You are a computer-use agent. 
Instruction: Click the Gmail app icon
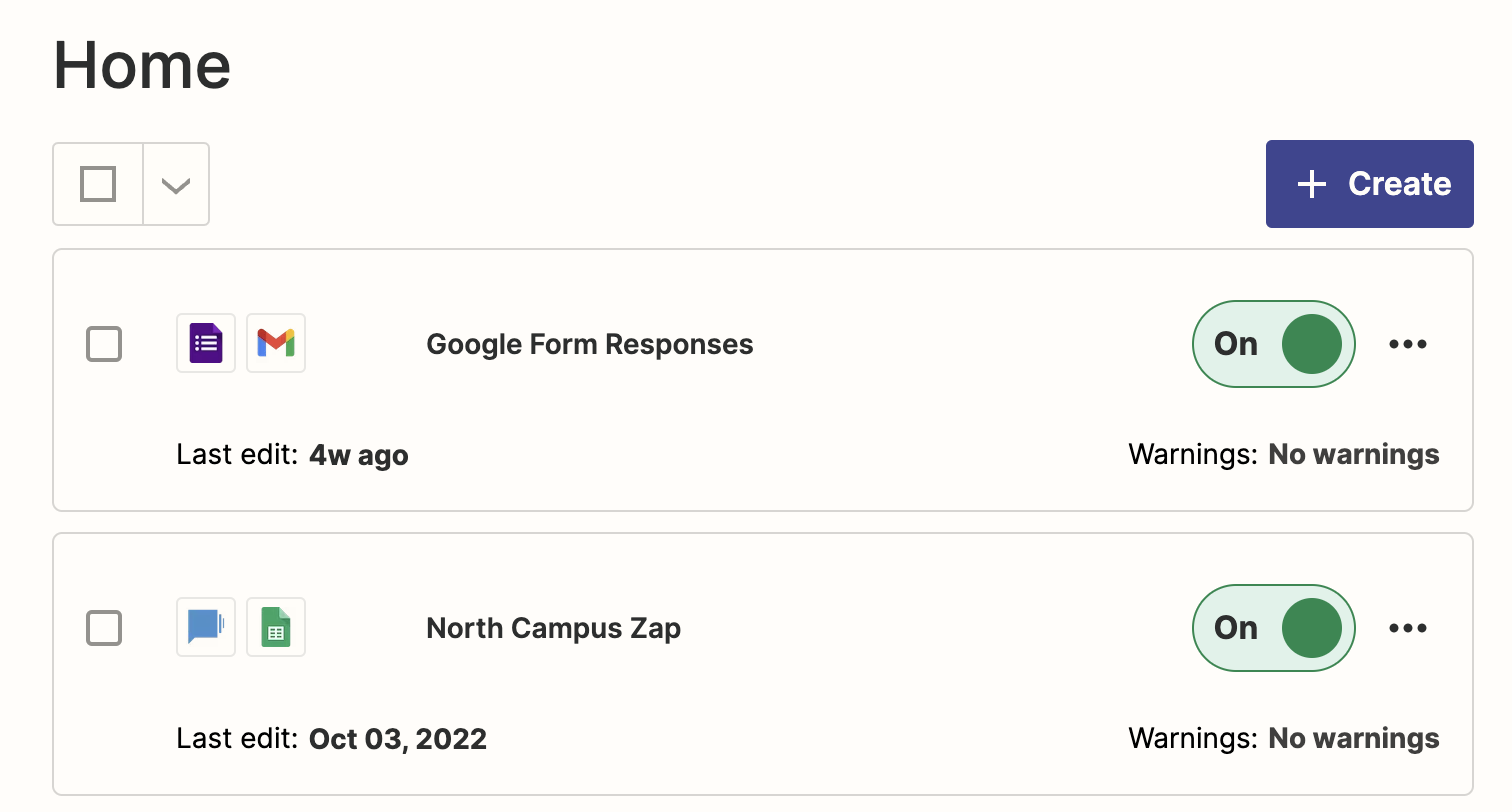click(276, 343)
